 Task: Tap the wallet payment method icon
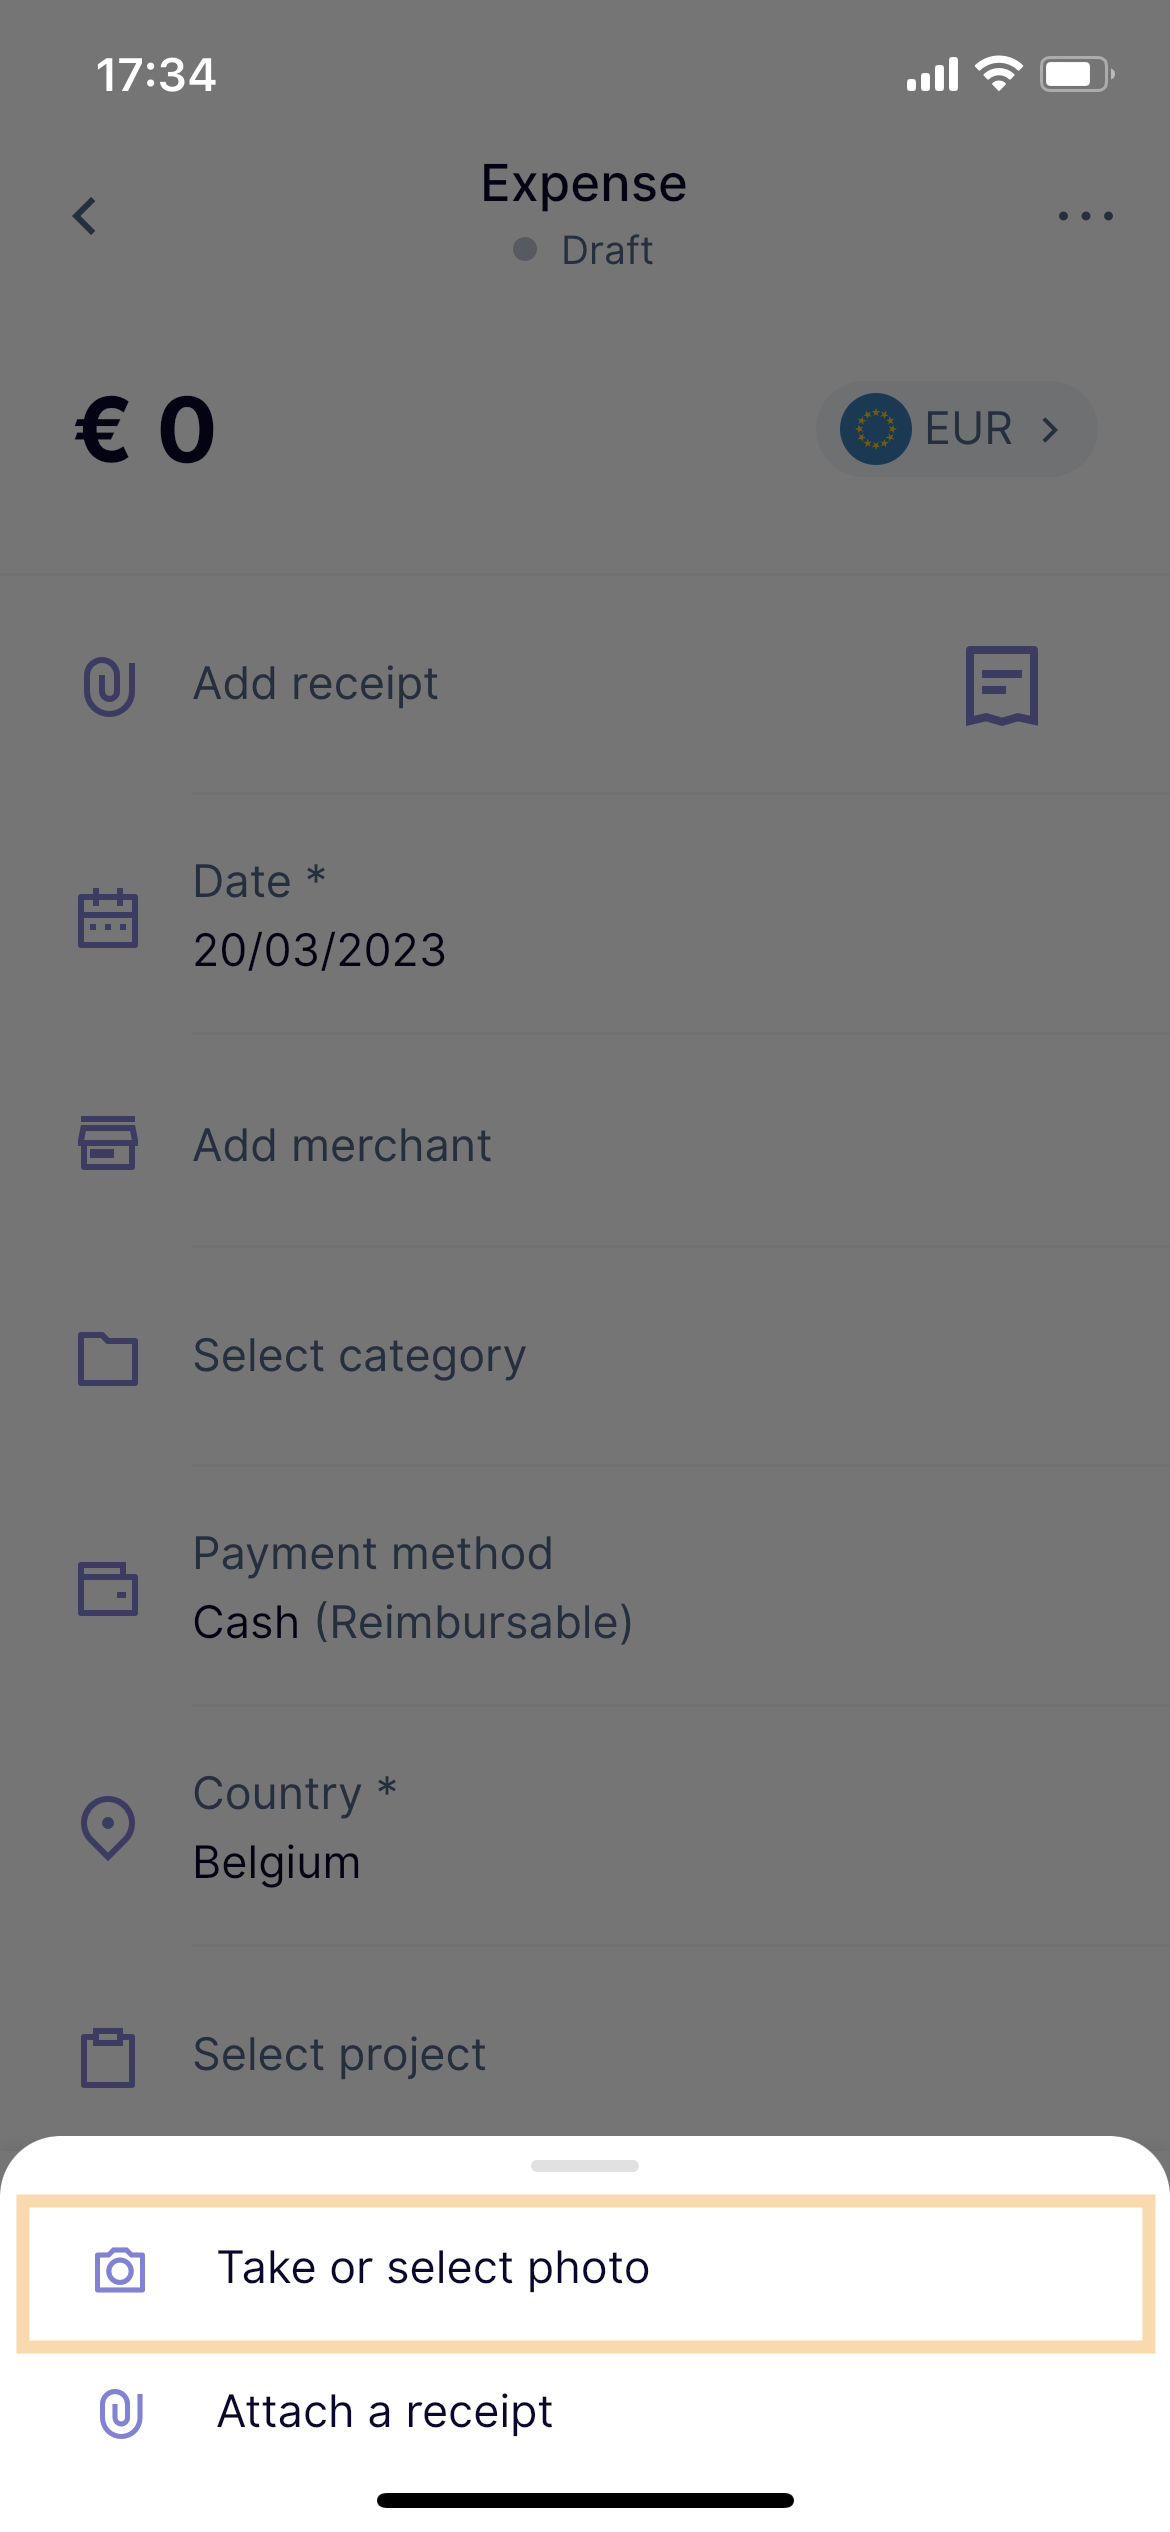108,1588
